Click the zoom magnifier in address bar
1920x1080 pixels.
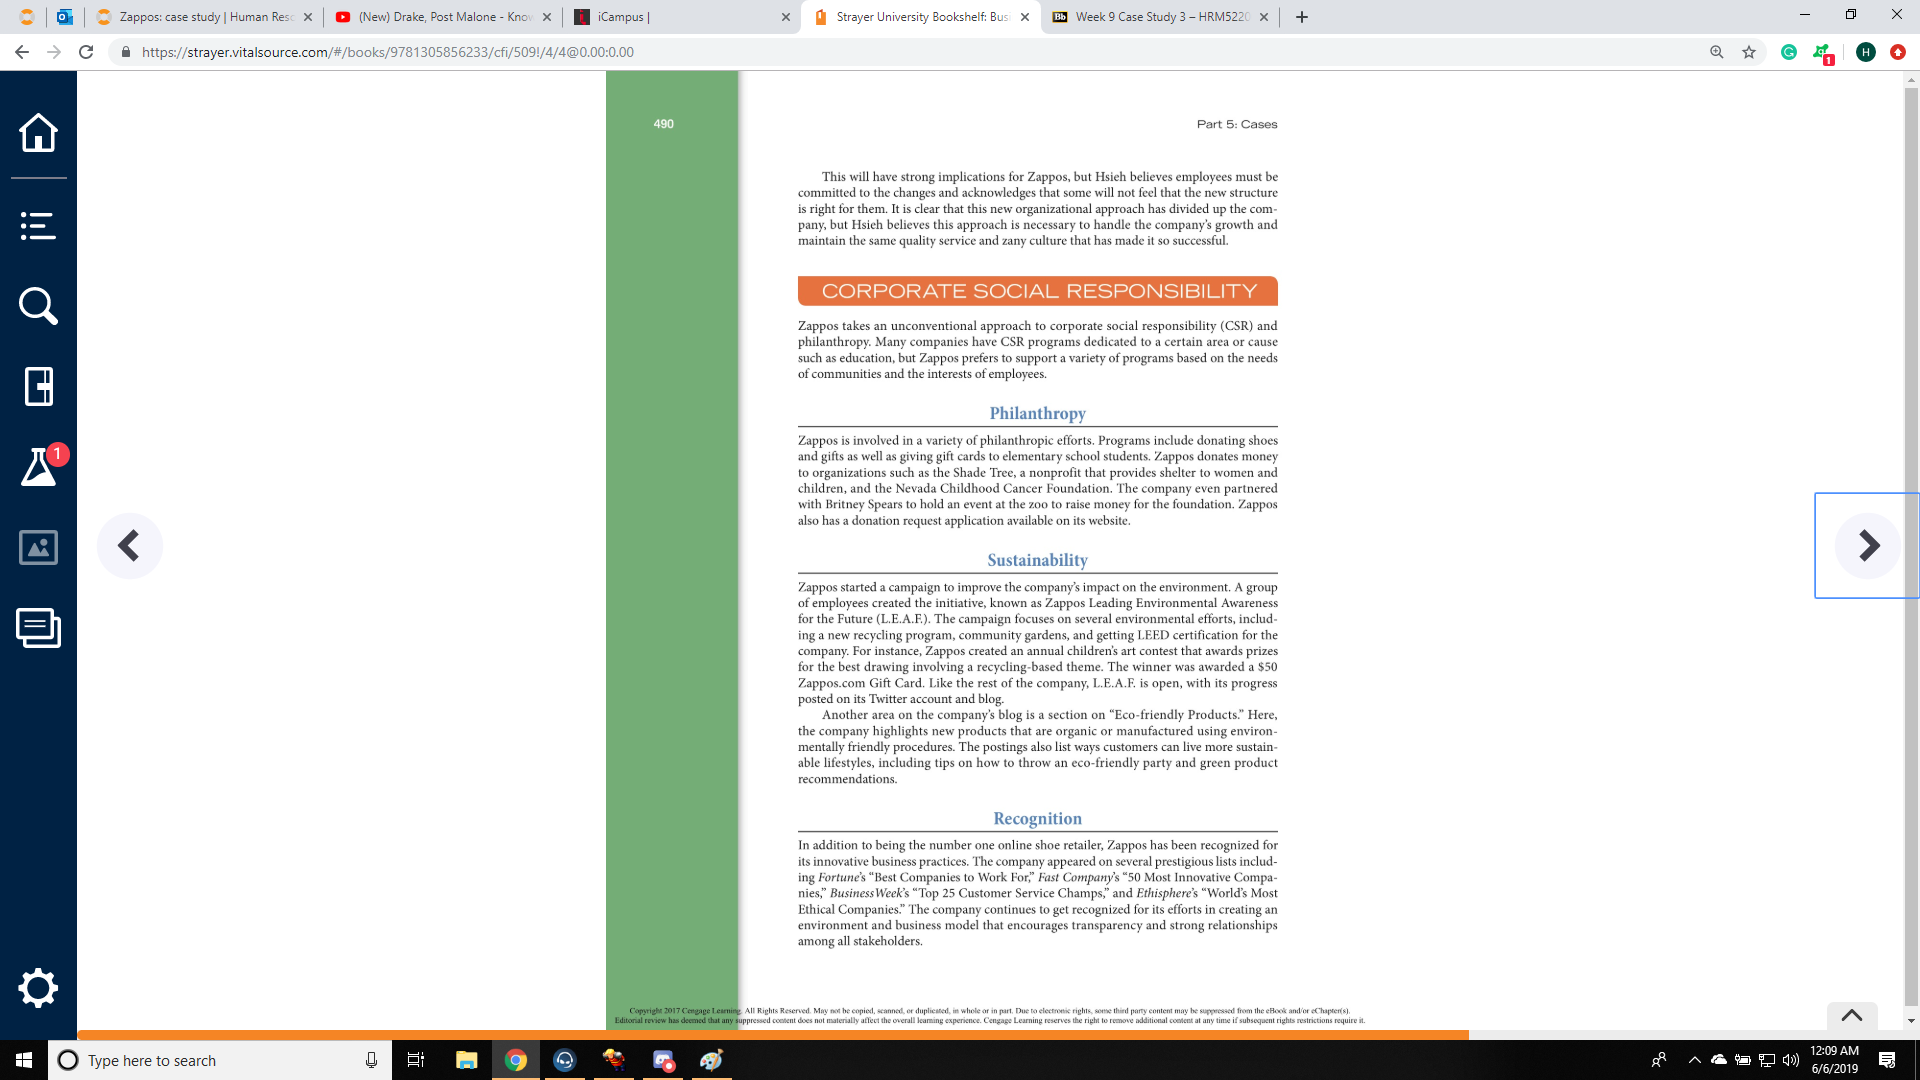click(x=1717, y=52)
